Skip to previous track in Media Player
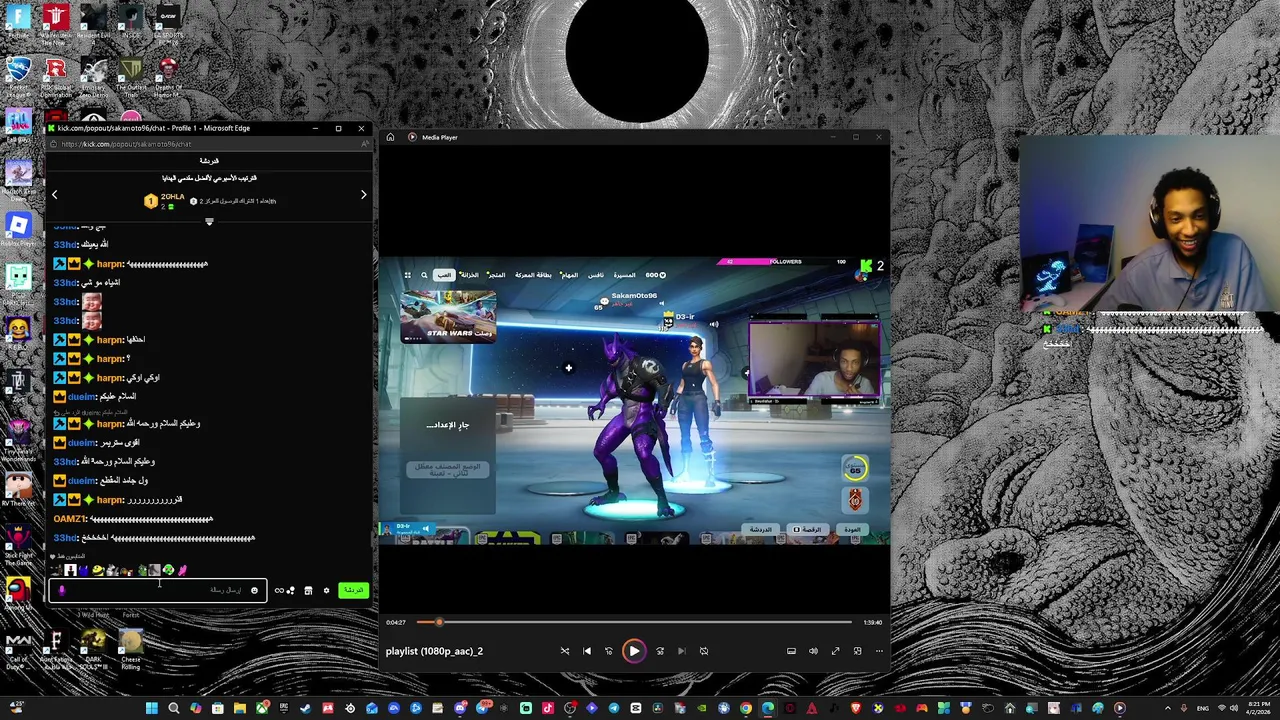The image size is (1280, 720). tap(587, 651)
